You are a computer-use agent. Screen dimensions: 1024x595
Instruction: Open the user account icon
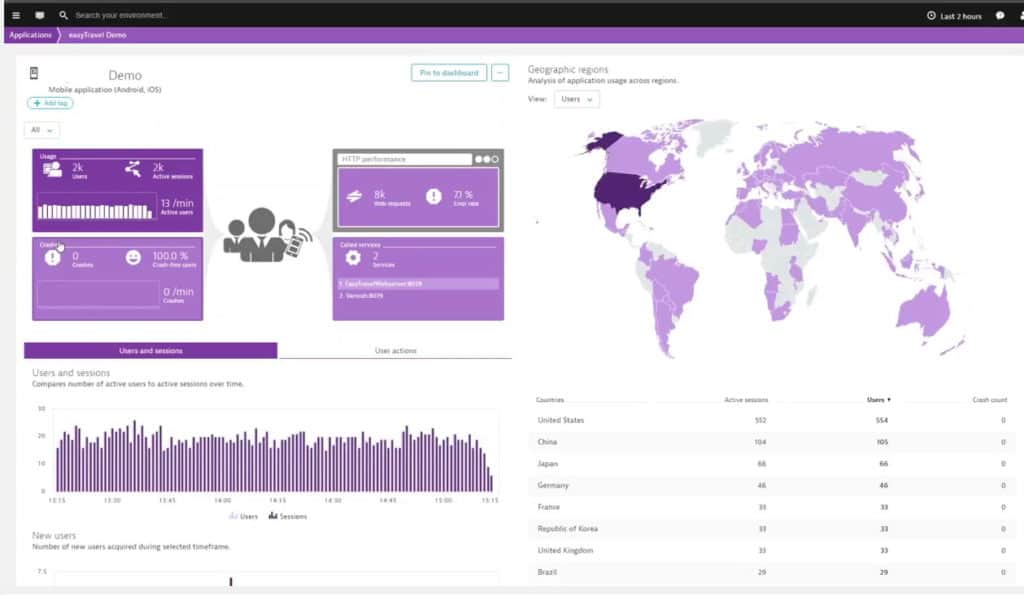[1021, 16]
